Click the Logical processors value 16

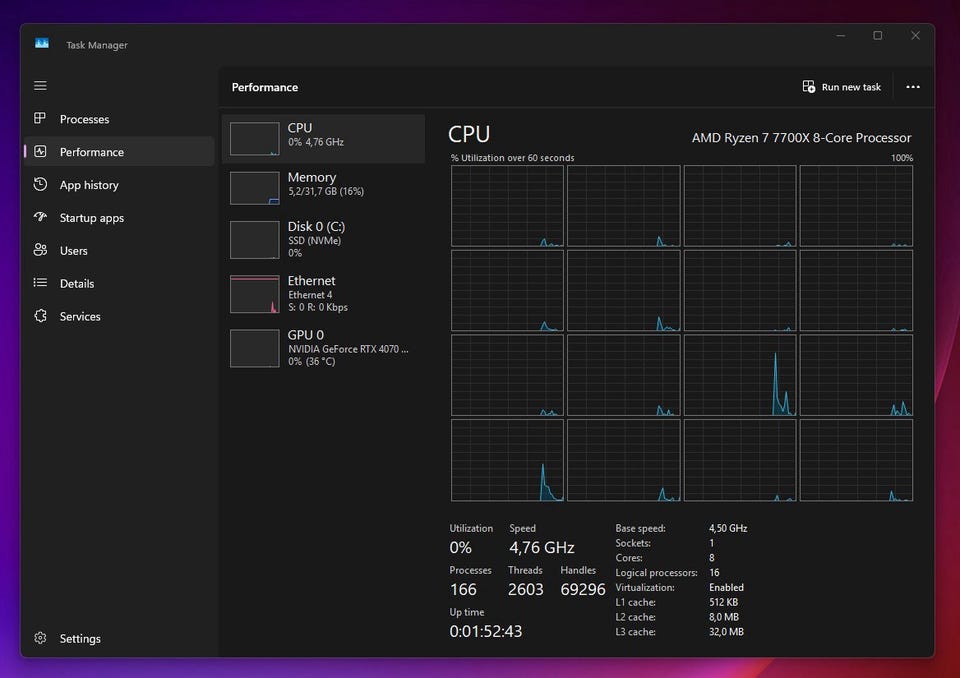coord(714,573)
